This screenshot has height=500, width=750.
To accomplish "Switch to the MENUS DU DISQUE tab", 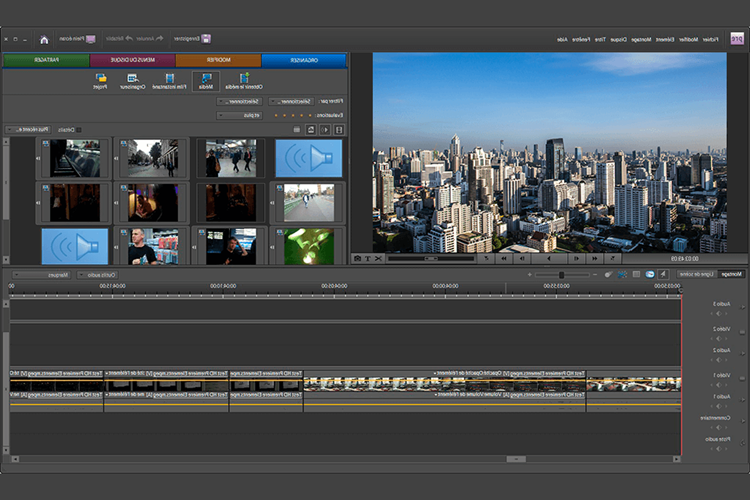I will [x=132, y=60].
